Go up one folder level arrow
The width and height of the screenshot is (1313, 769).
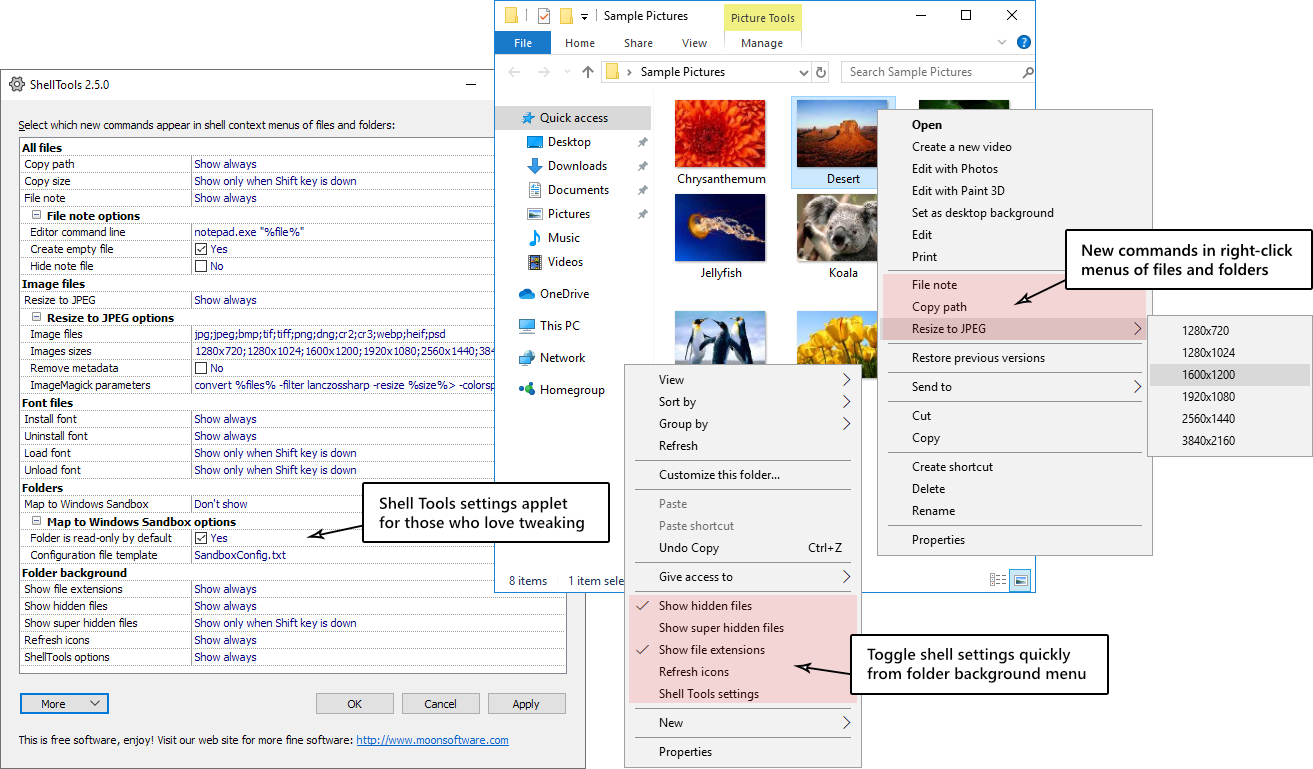588,72
